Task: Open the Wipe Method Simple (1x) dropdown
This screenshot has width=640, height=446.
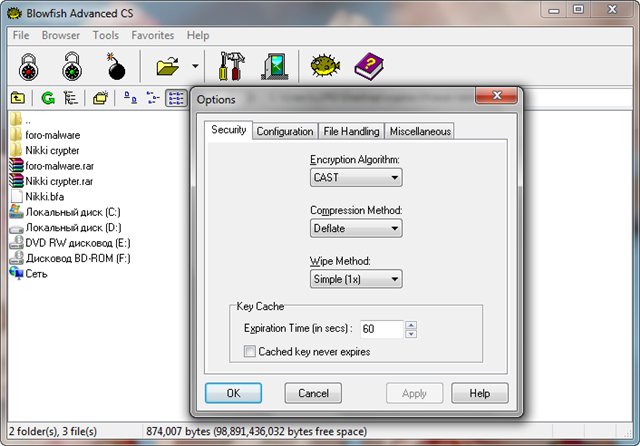Action: click(356, 279)
